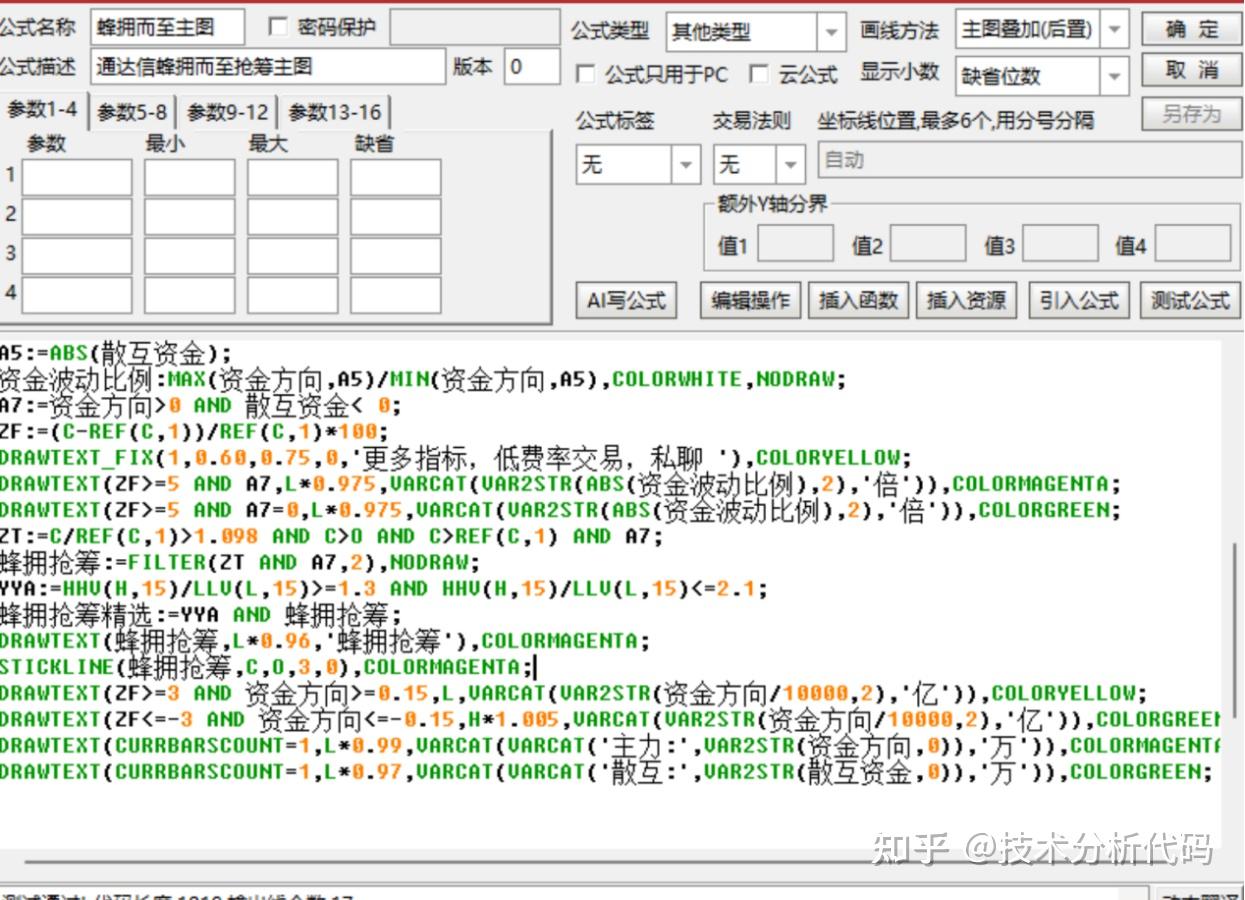Toggle 公式只用于PC checkbox
1245x900 pixels.
(x=586, y=74)
